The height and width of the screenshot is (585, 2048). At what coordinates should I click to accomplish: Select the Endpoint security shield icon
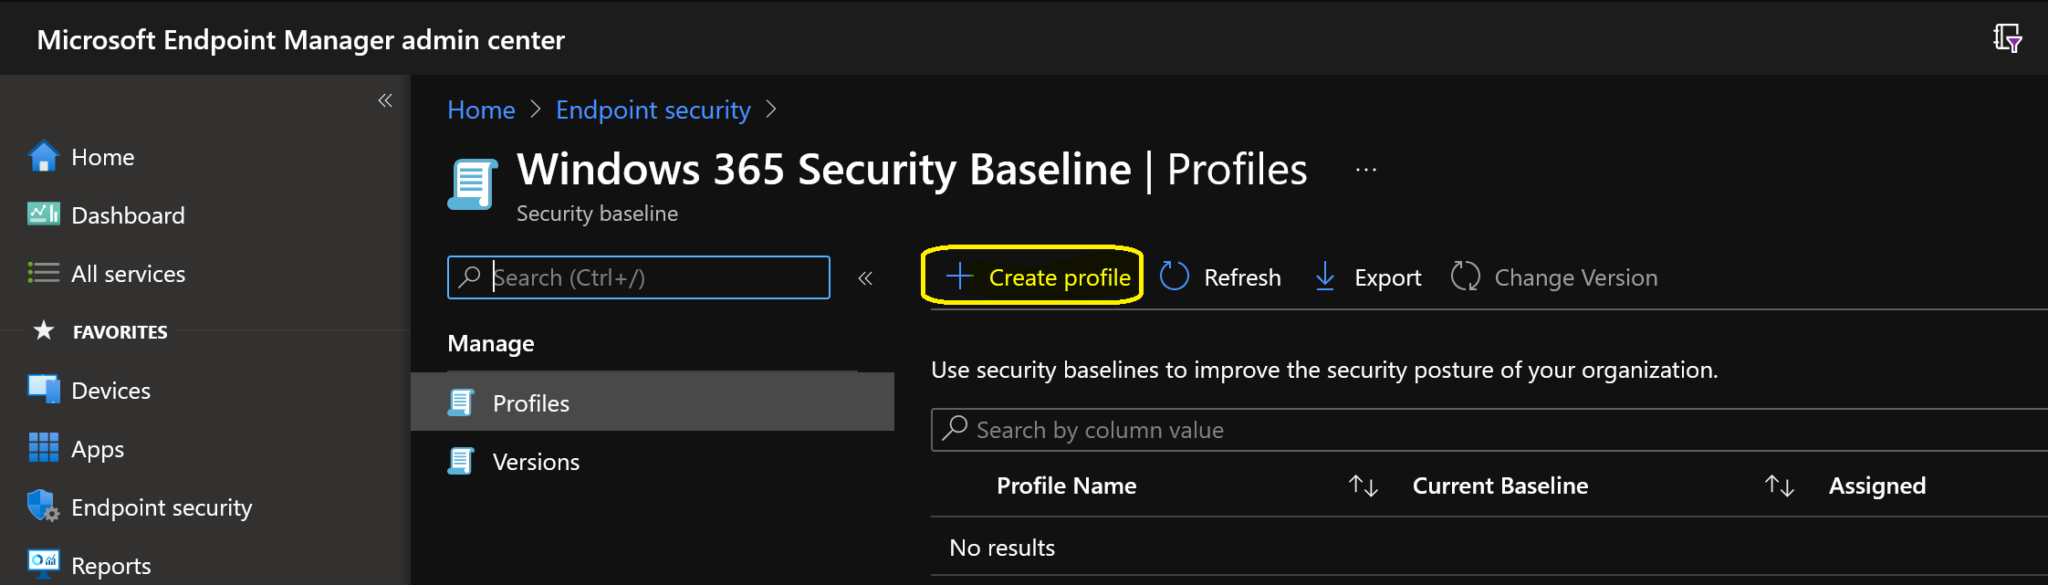(43, 507)
